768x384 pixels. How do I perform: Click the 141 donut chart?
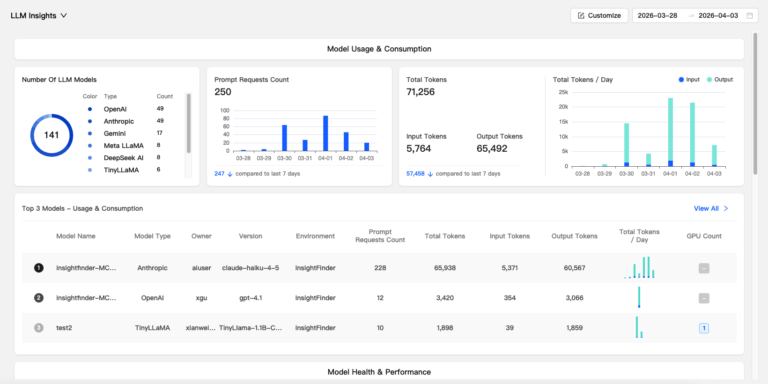pyautogui.click(x=51, y=135)
